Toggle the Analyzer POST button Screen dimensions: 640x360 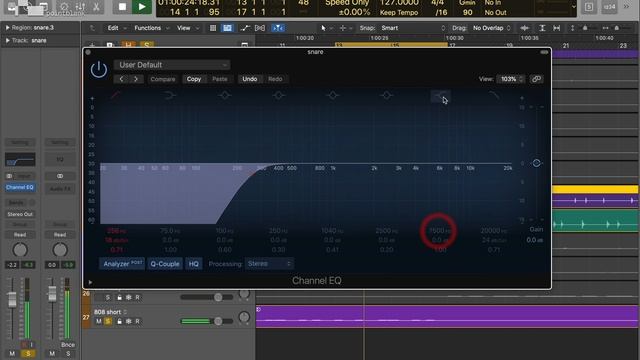[x=122, y=264]
